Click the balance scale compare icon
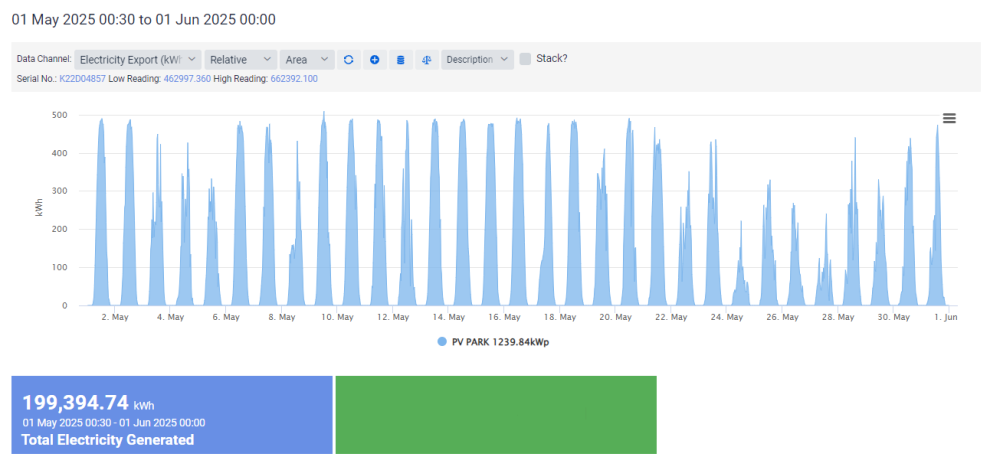Screen dimensions: 990x457 426,60
